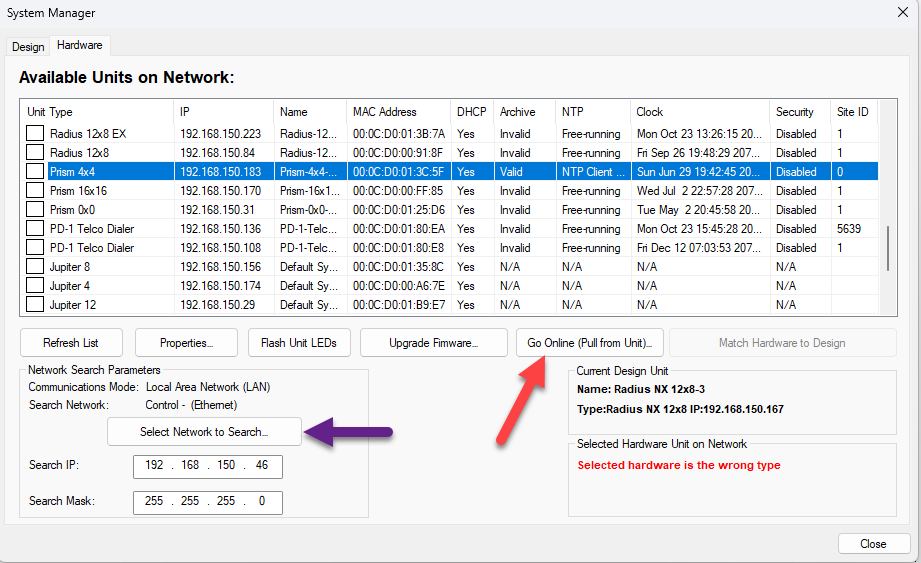Switch to the Design tab
Viewport: 921px width, 563px height.
[28, 47]
